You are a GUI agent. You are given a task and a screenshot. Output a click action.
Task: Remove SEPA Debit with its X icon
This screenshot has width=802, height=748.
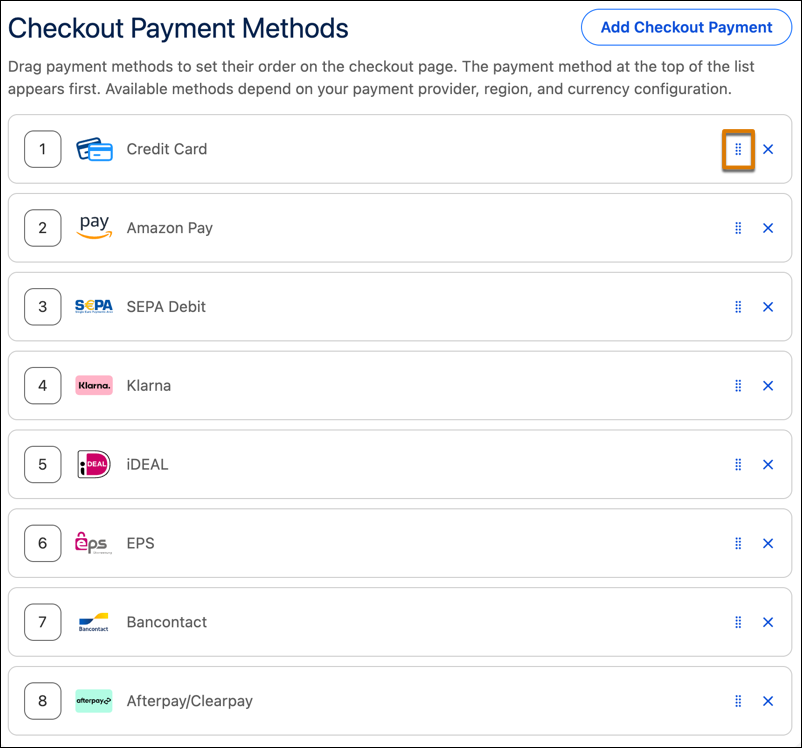[x=768, y=307]
